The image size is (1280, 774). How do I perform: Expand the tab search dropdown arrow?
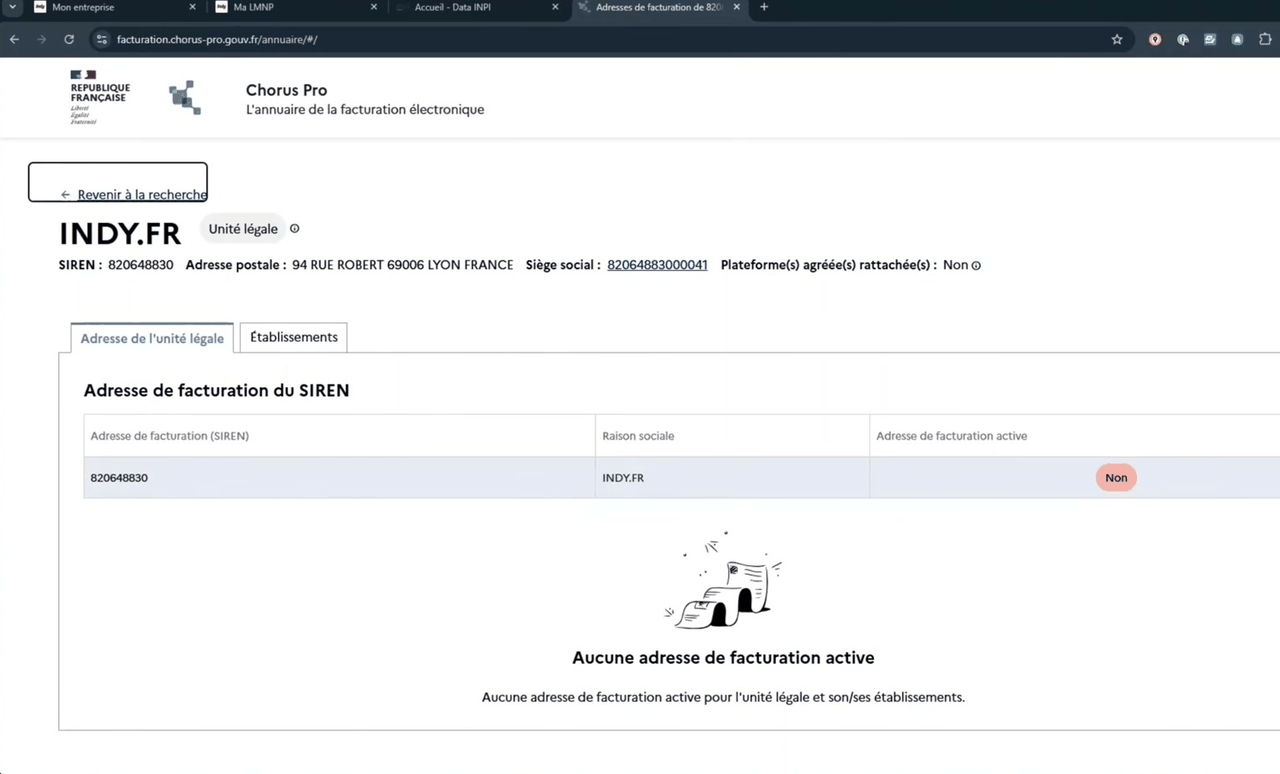click(13, 7)
